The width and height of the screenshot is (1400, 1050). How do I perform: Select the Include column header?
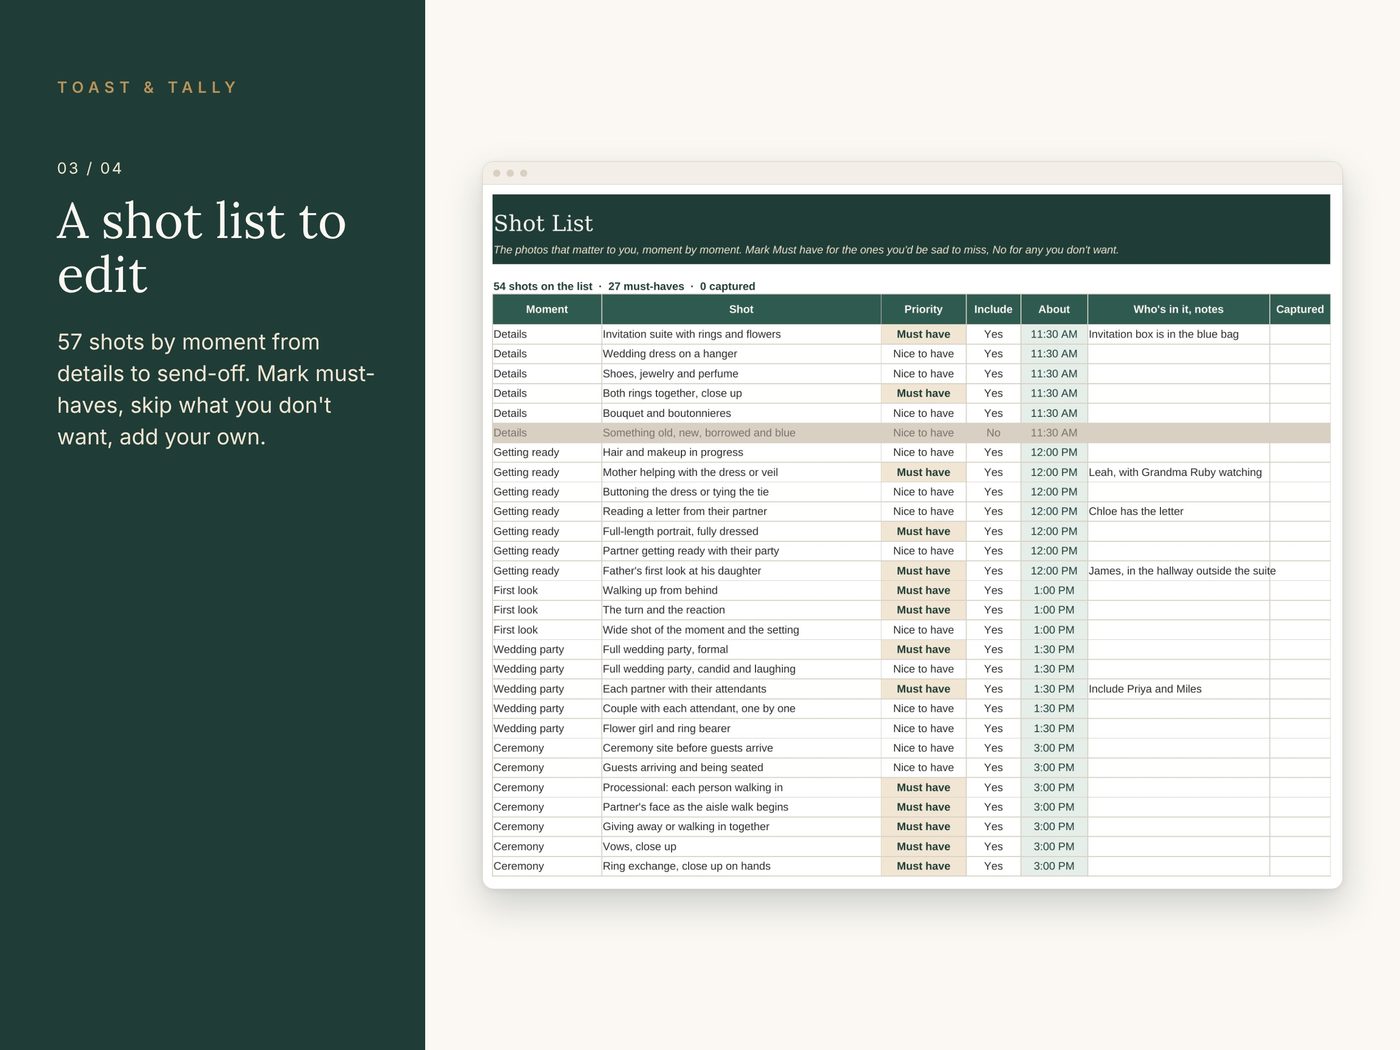click(x=993, y=309)
